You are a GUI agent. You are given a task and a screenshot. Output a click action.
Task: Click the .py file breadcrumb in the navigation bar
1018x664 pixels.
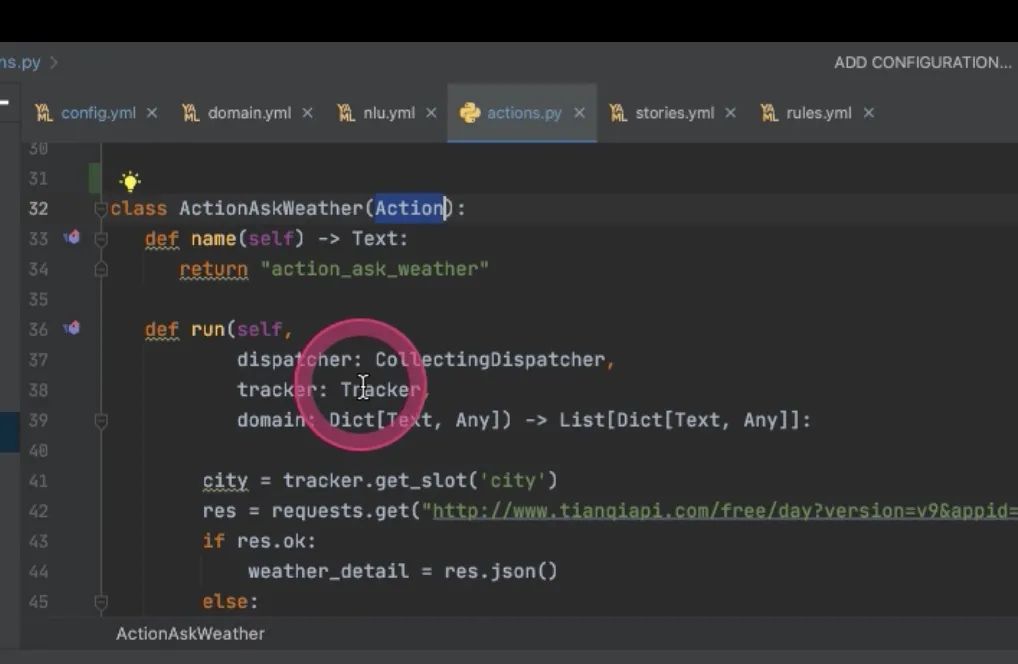click(x=20, y=62)
